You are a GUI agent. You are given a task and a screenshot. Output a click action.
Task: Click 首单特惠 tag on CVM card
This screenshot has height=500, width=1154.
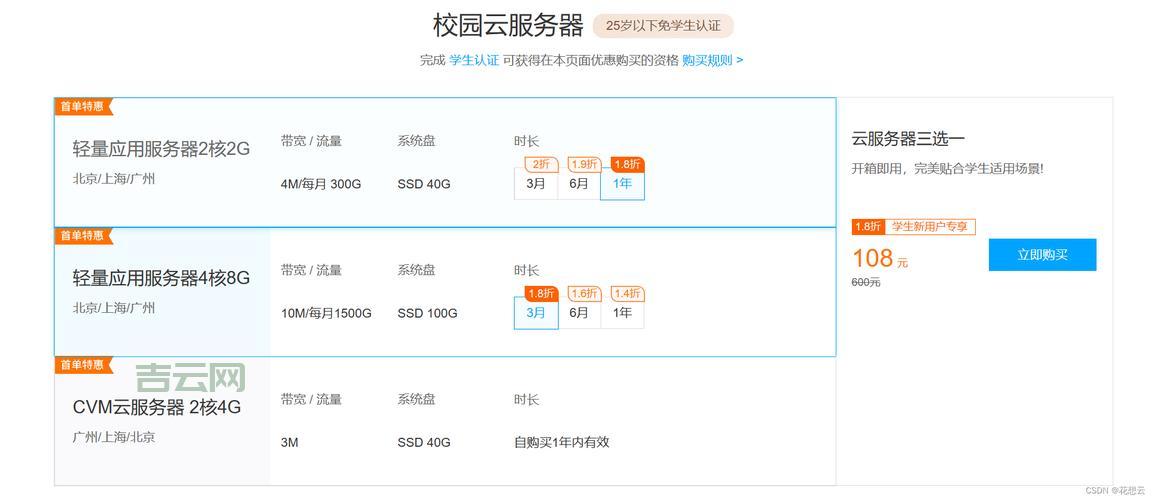(83, 365)
